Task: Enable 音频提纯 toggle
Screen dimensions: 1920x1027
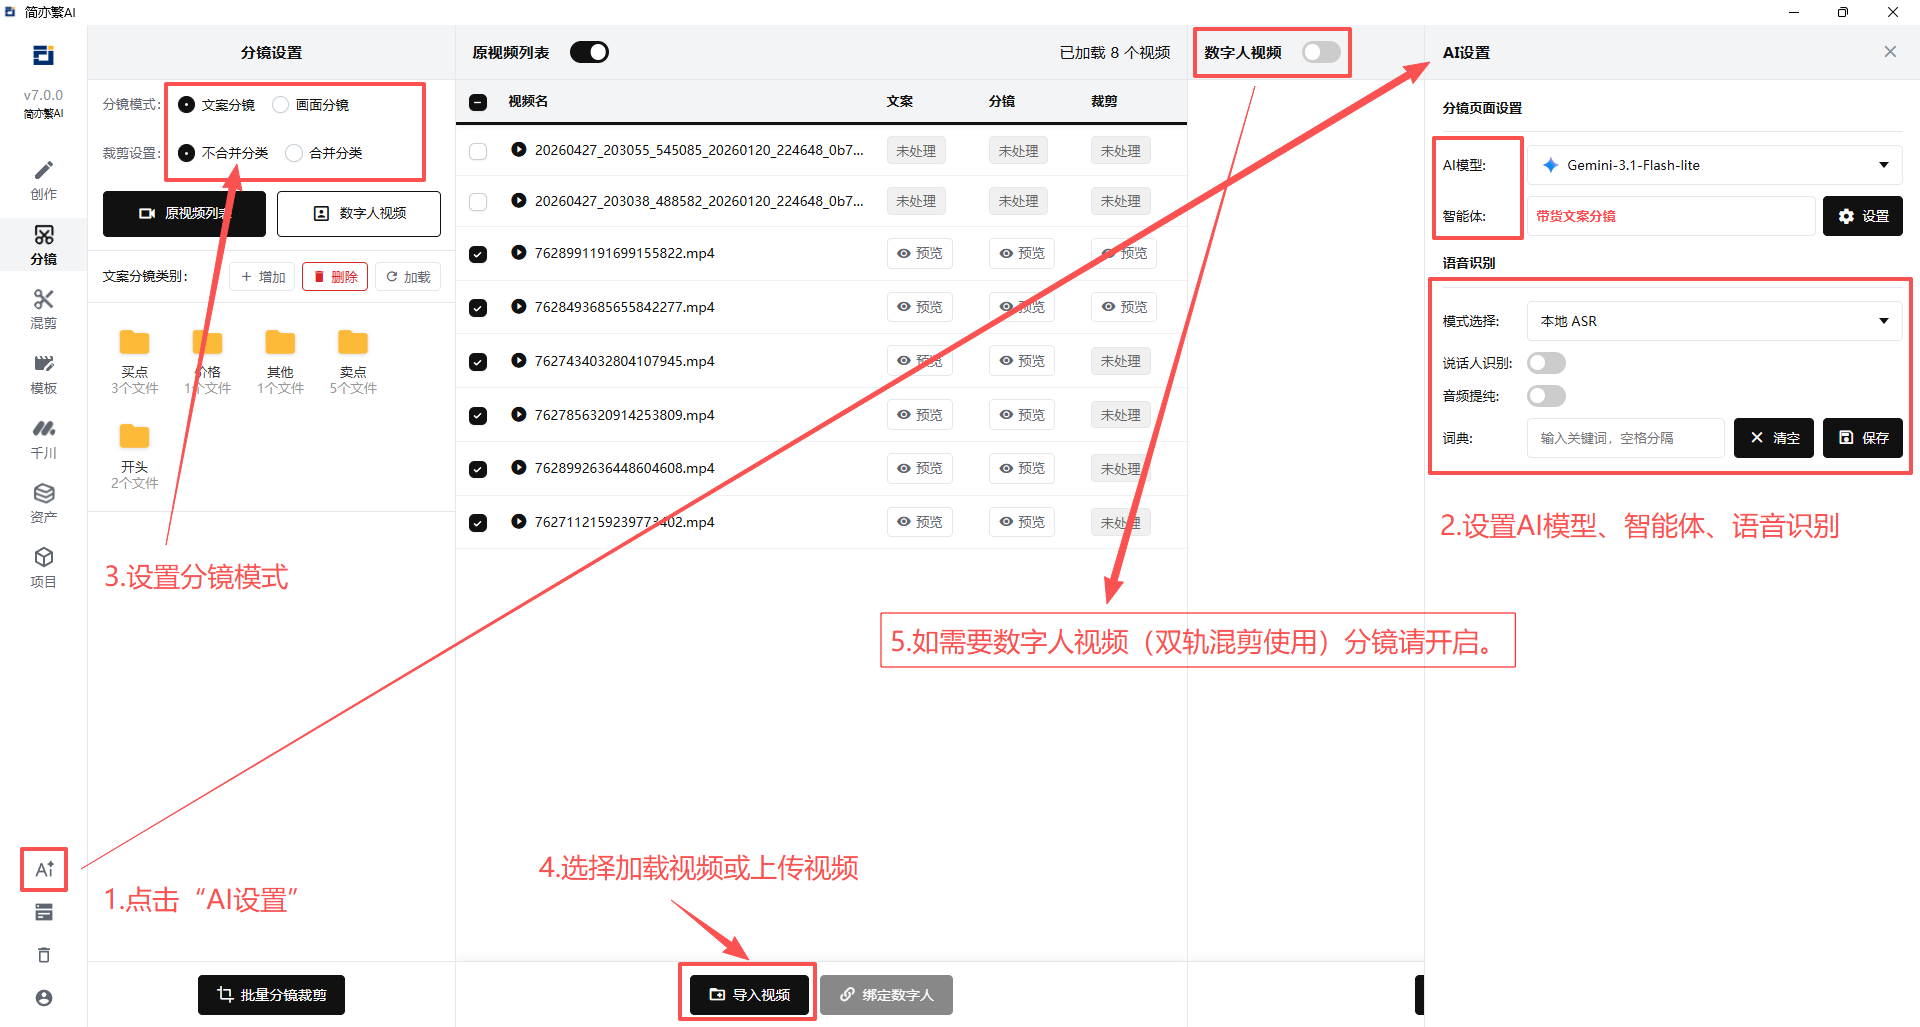Action: pyautogui.click(x=1546, y=396)
